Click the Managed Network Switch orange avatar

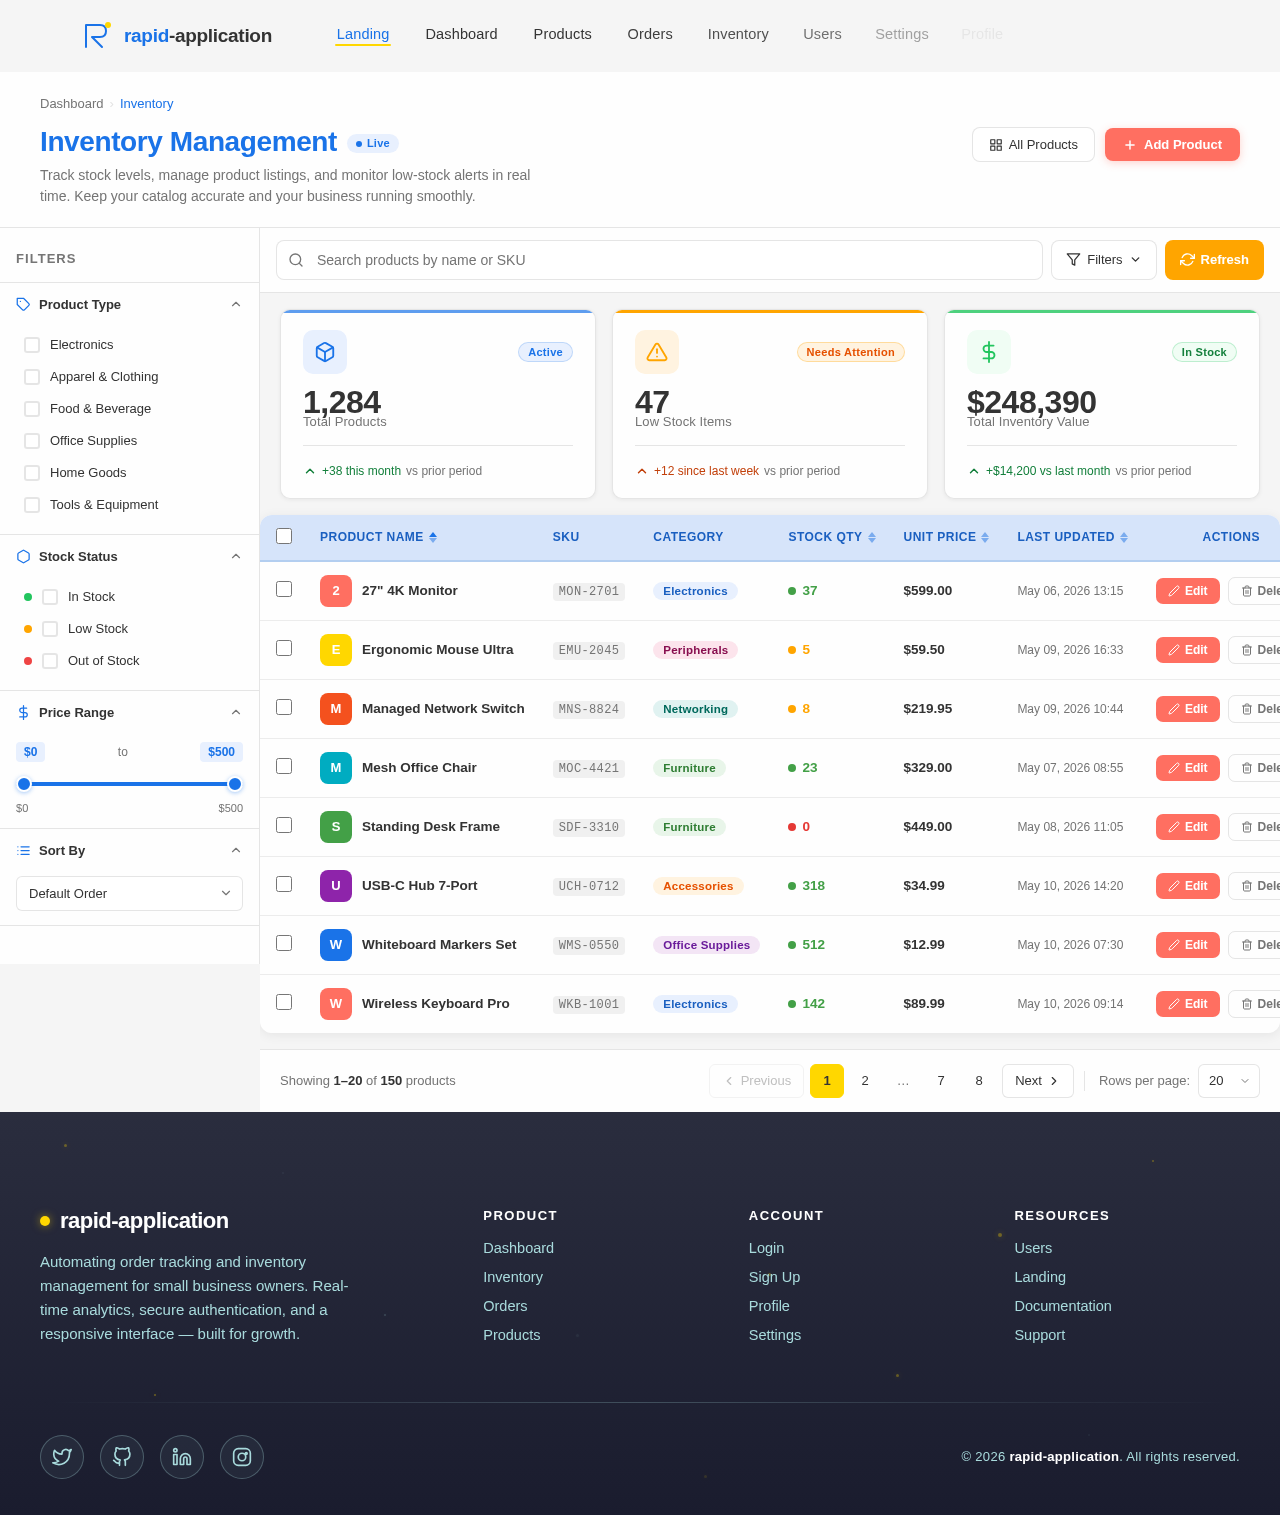[x=336, y=709]
